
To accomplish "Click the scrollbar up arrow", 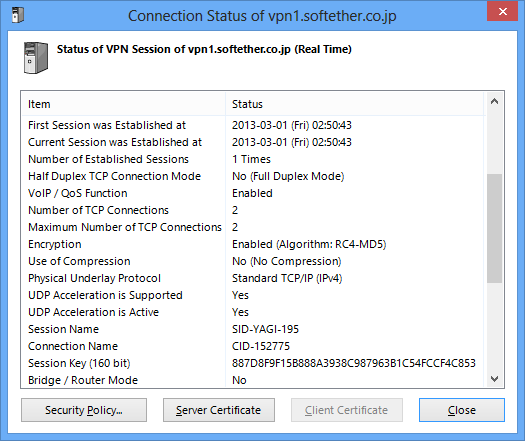I will click(x=494, y=101).
